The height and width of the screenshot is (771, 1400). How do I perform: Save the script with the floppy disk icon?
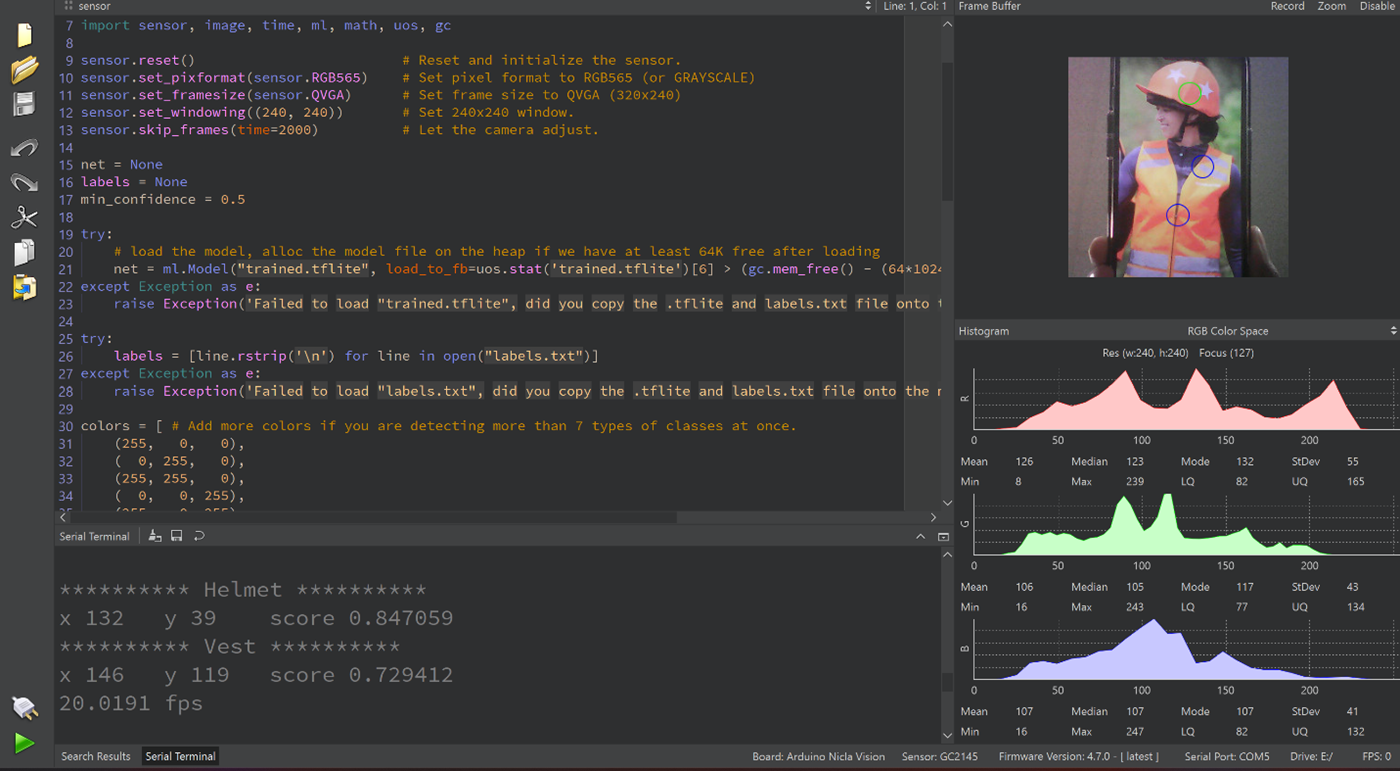tap(24, 104)
